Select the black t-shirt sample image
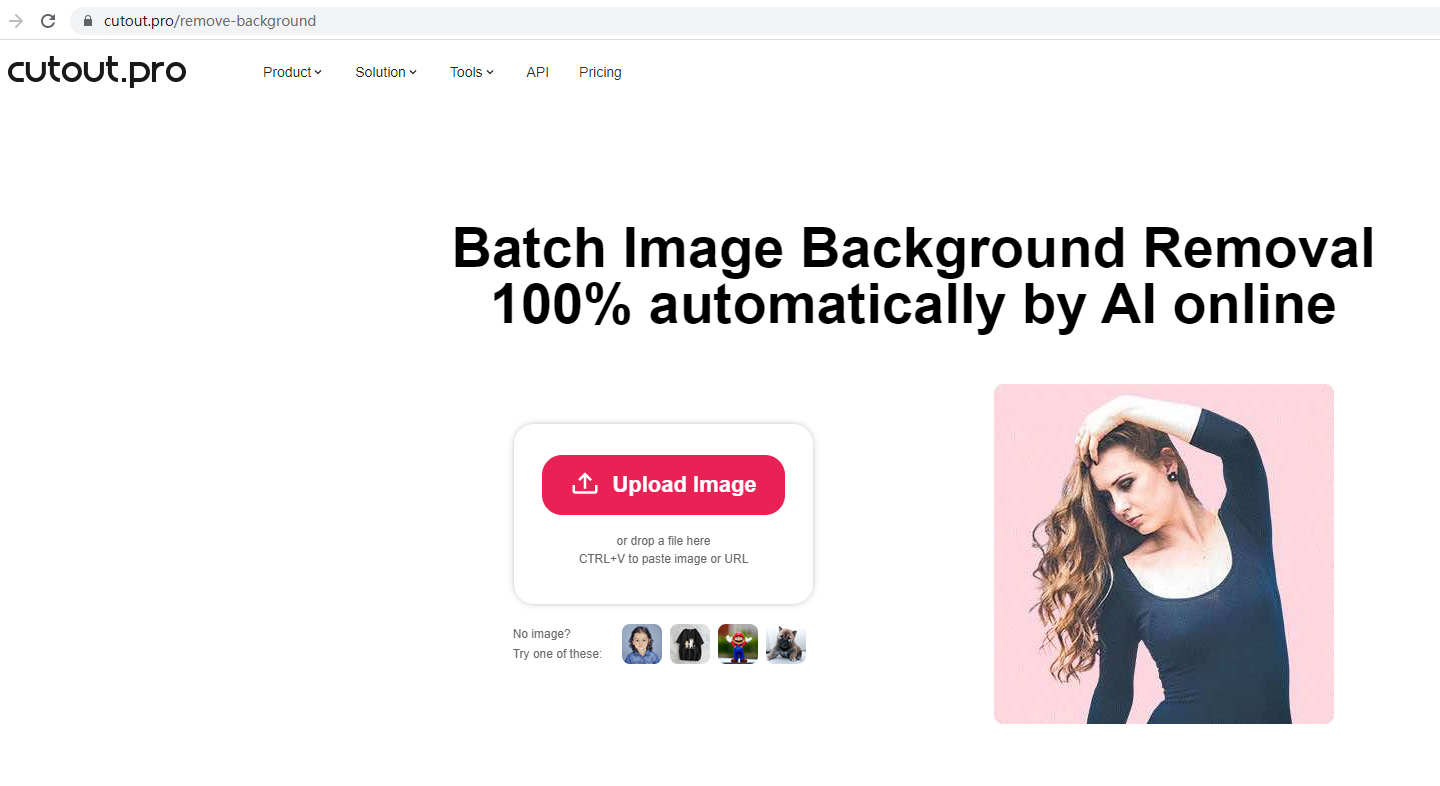Image resolution: width=1440 pixels, height=786 pixels. pyautogui.click(x=689, y=644)
